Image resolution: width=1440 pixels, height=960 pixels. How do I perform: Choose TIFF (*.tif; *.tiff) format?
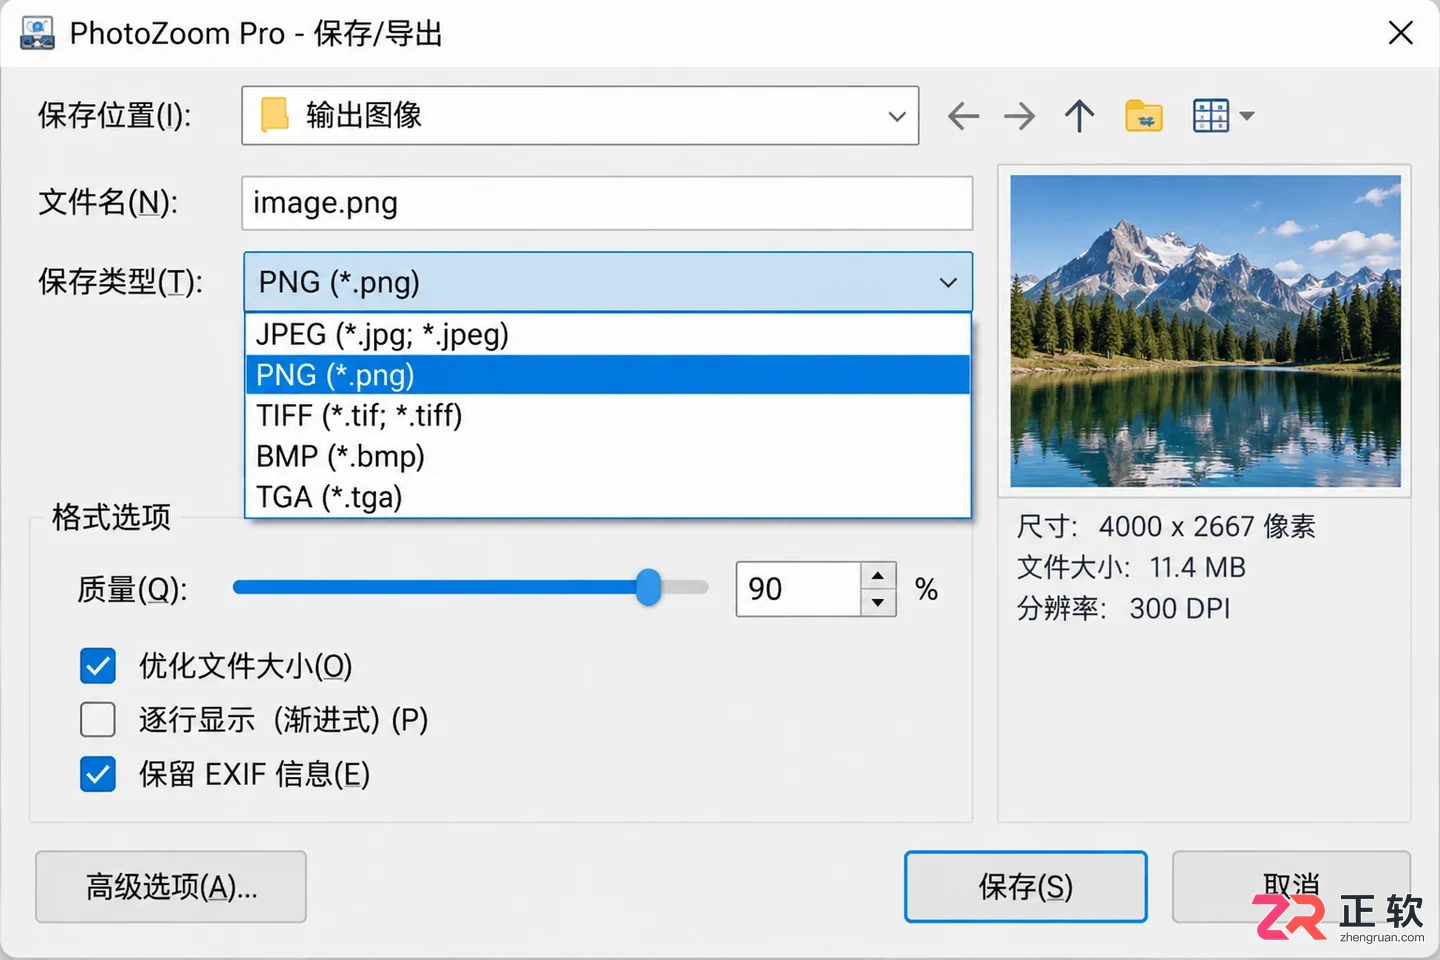pos(608,415)
